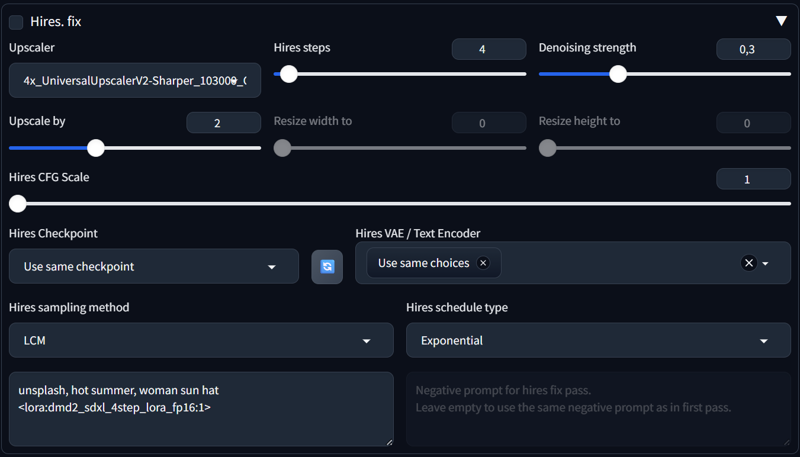Screen dimensions: 800x457
Task: Click the Upscale by slider handle
Action: point(95,148)
